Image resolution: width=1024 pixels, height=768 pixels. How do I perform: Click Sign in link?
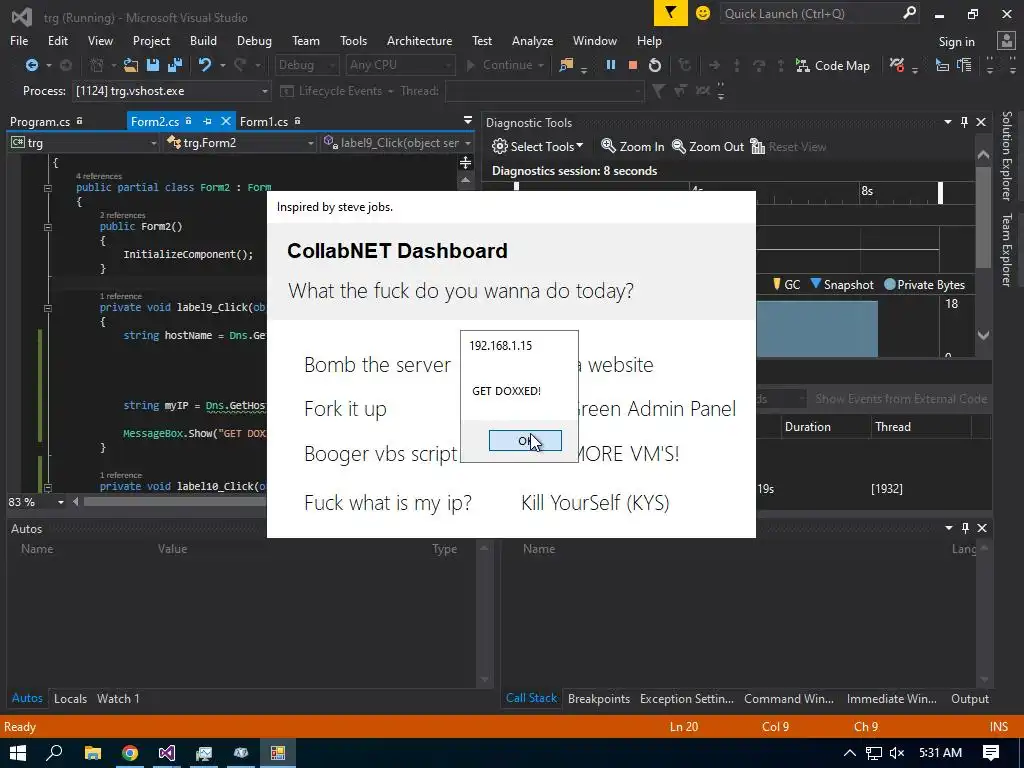pos(957,42)
